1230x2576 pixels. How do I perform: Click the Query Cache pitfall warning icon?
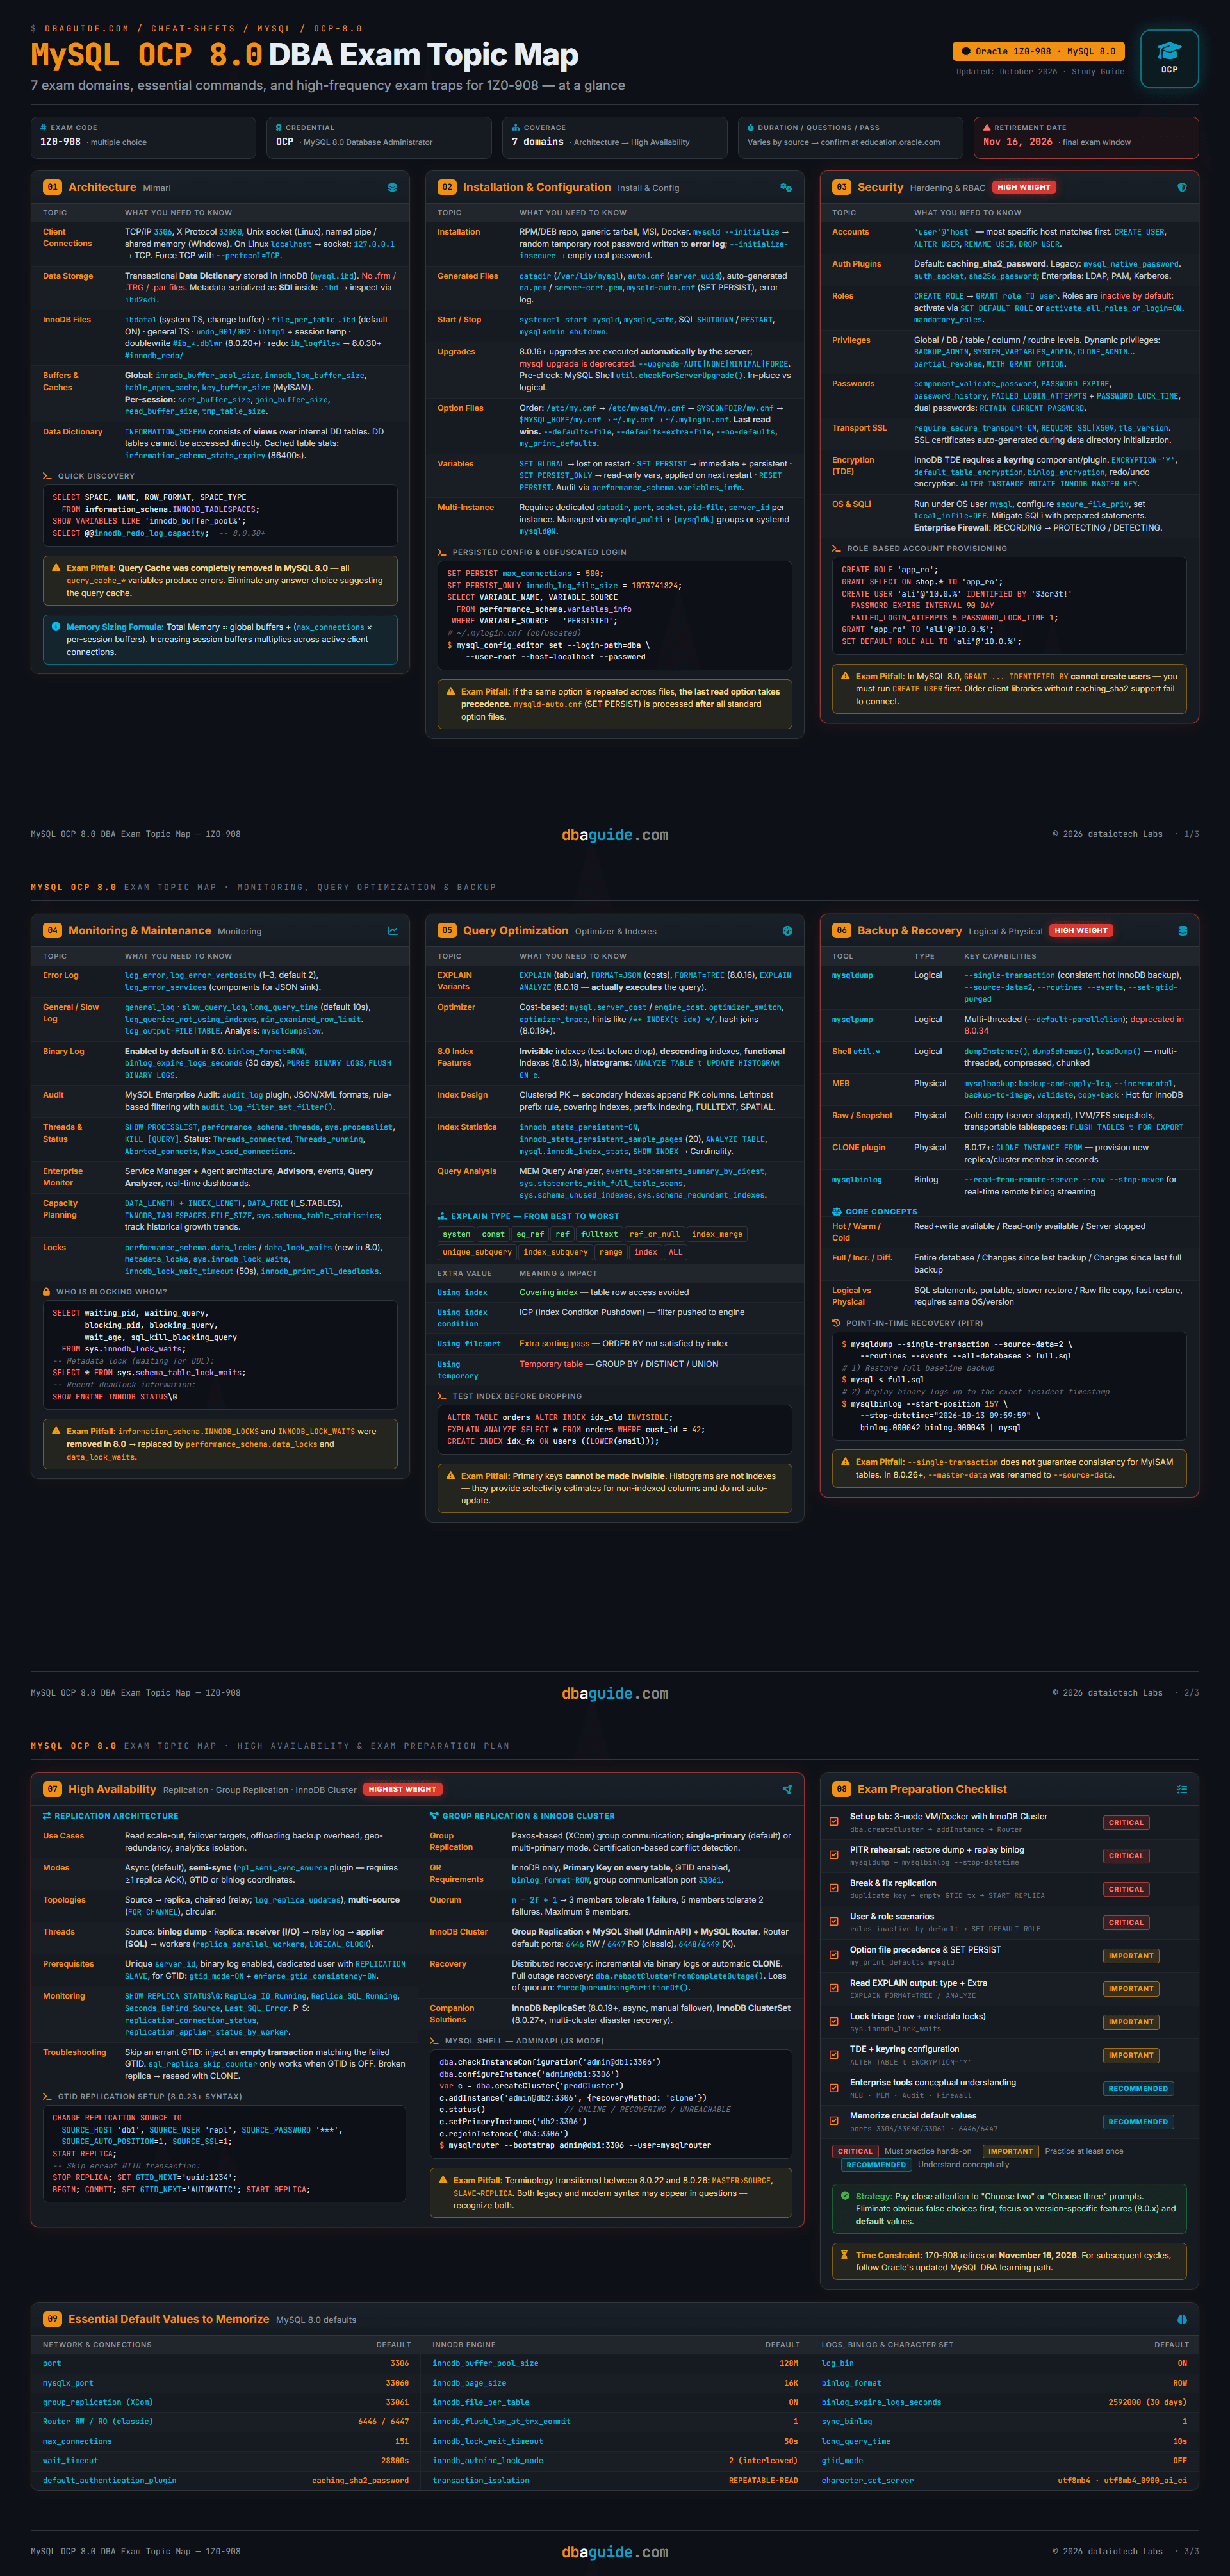point(56,568)
